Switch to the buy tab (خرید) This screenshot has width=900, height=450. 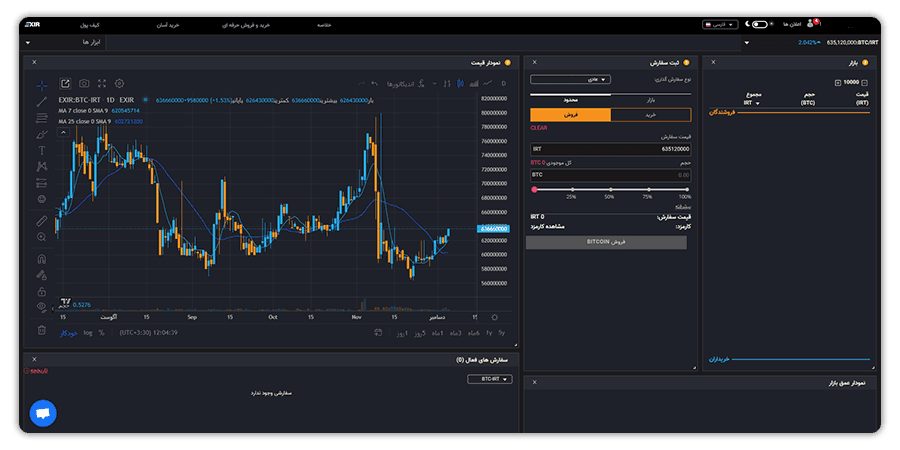tap(650, 115)
